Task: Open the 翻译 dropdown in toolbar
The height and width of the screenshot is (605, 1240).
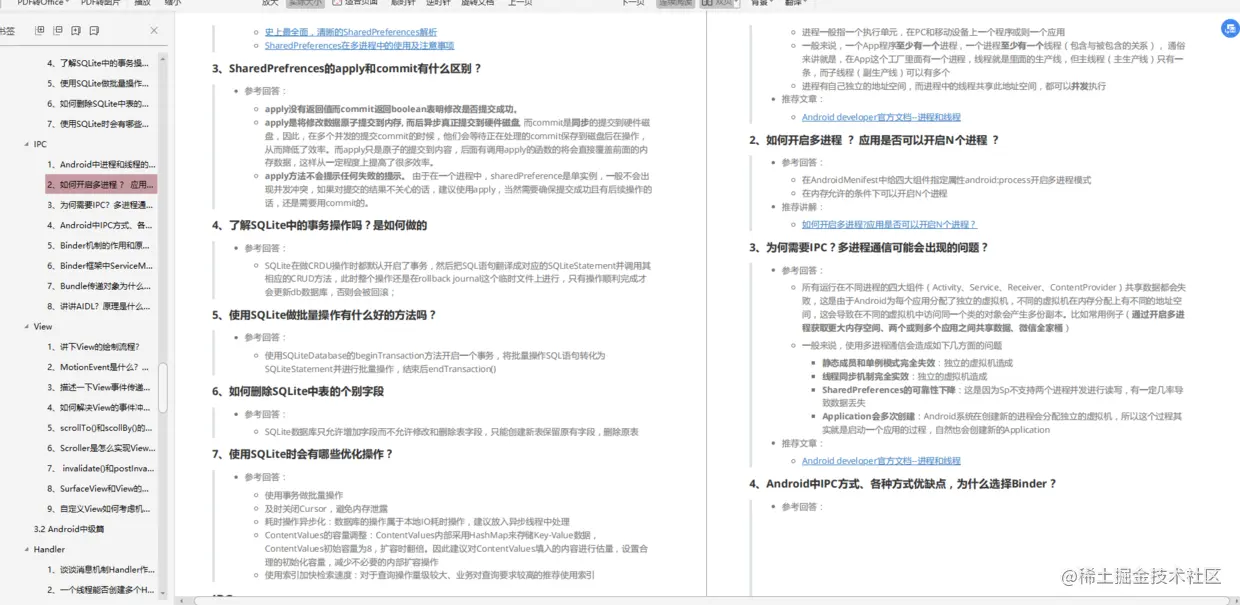Action: (797, 3)
